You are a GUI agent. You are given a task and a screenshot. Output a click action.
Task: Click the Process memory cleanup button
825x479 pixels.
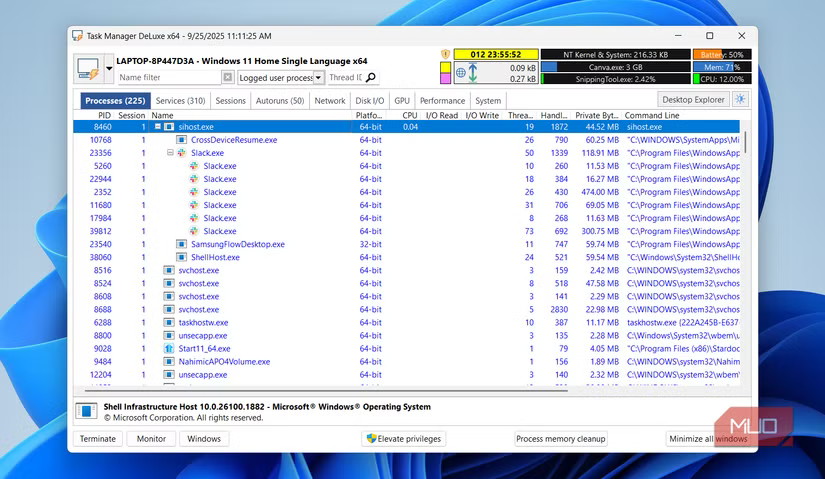pyautogui.click(x=560, y=439)
